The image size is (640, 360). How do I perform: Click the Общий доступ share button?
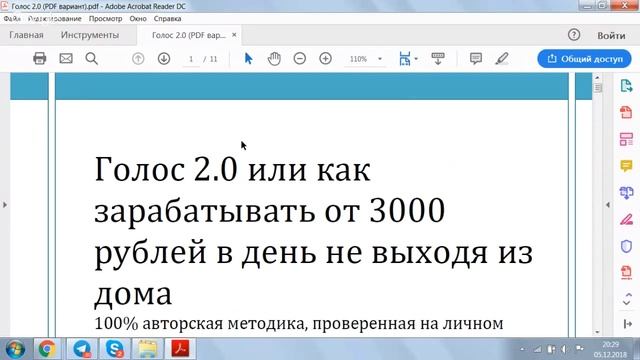click(584, 59)
